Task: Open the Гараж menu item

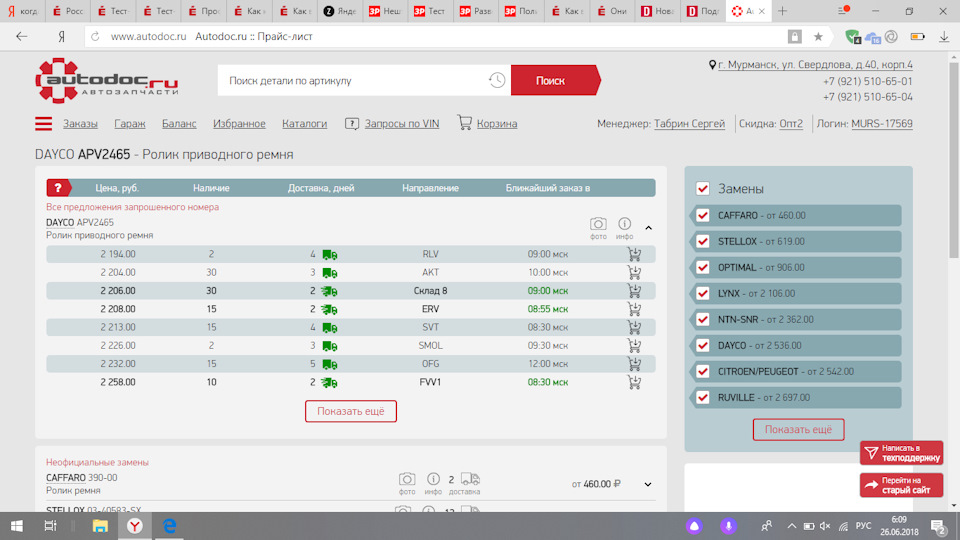Action: pos(130,124)
